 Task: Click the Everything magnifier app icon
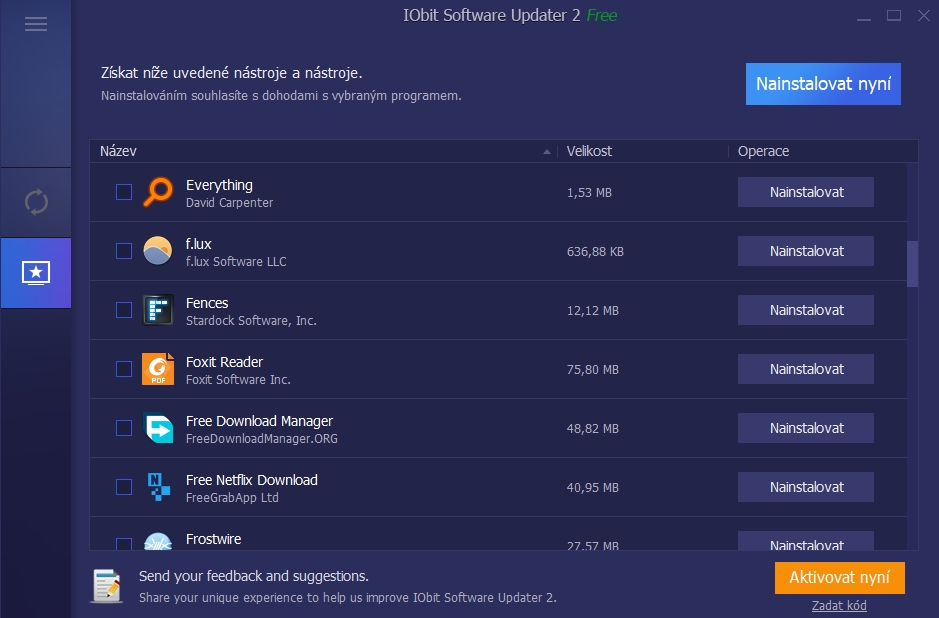point(158,192)
